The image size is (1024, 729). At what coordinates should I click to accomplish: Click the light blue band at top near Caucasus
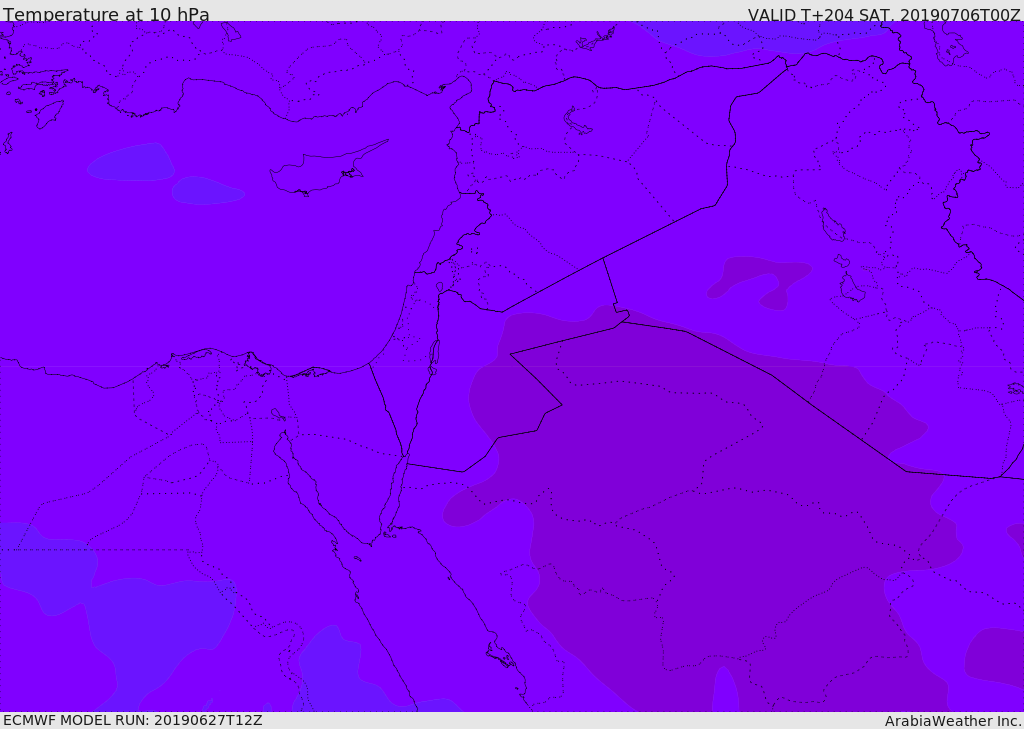764,36
